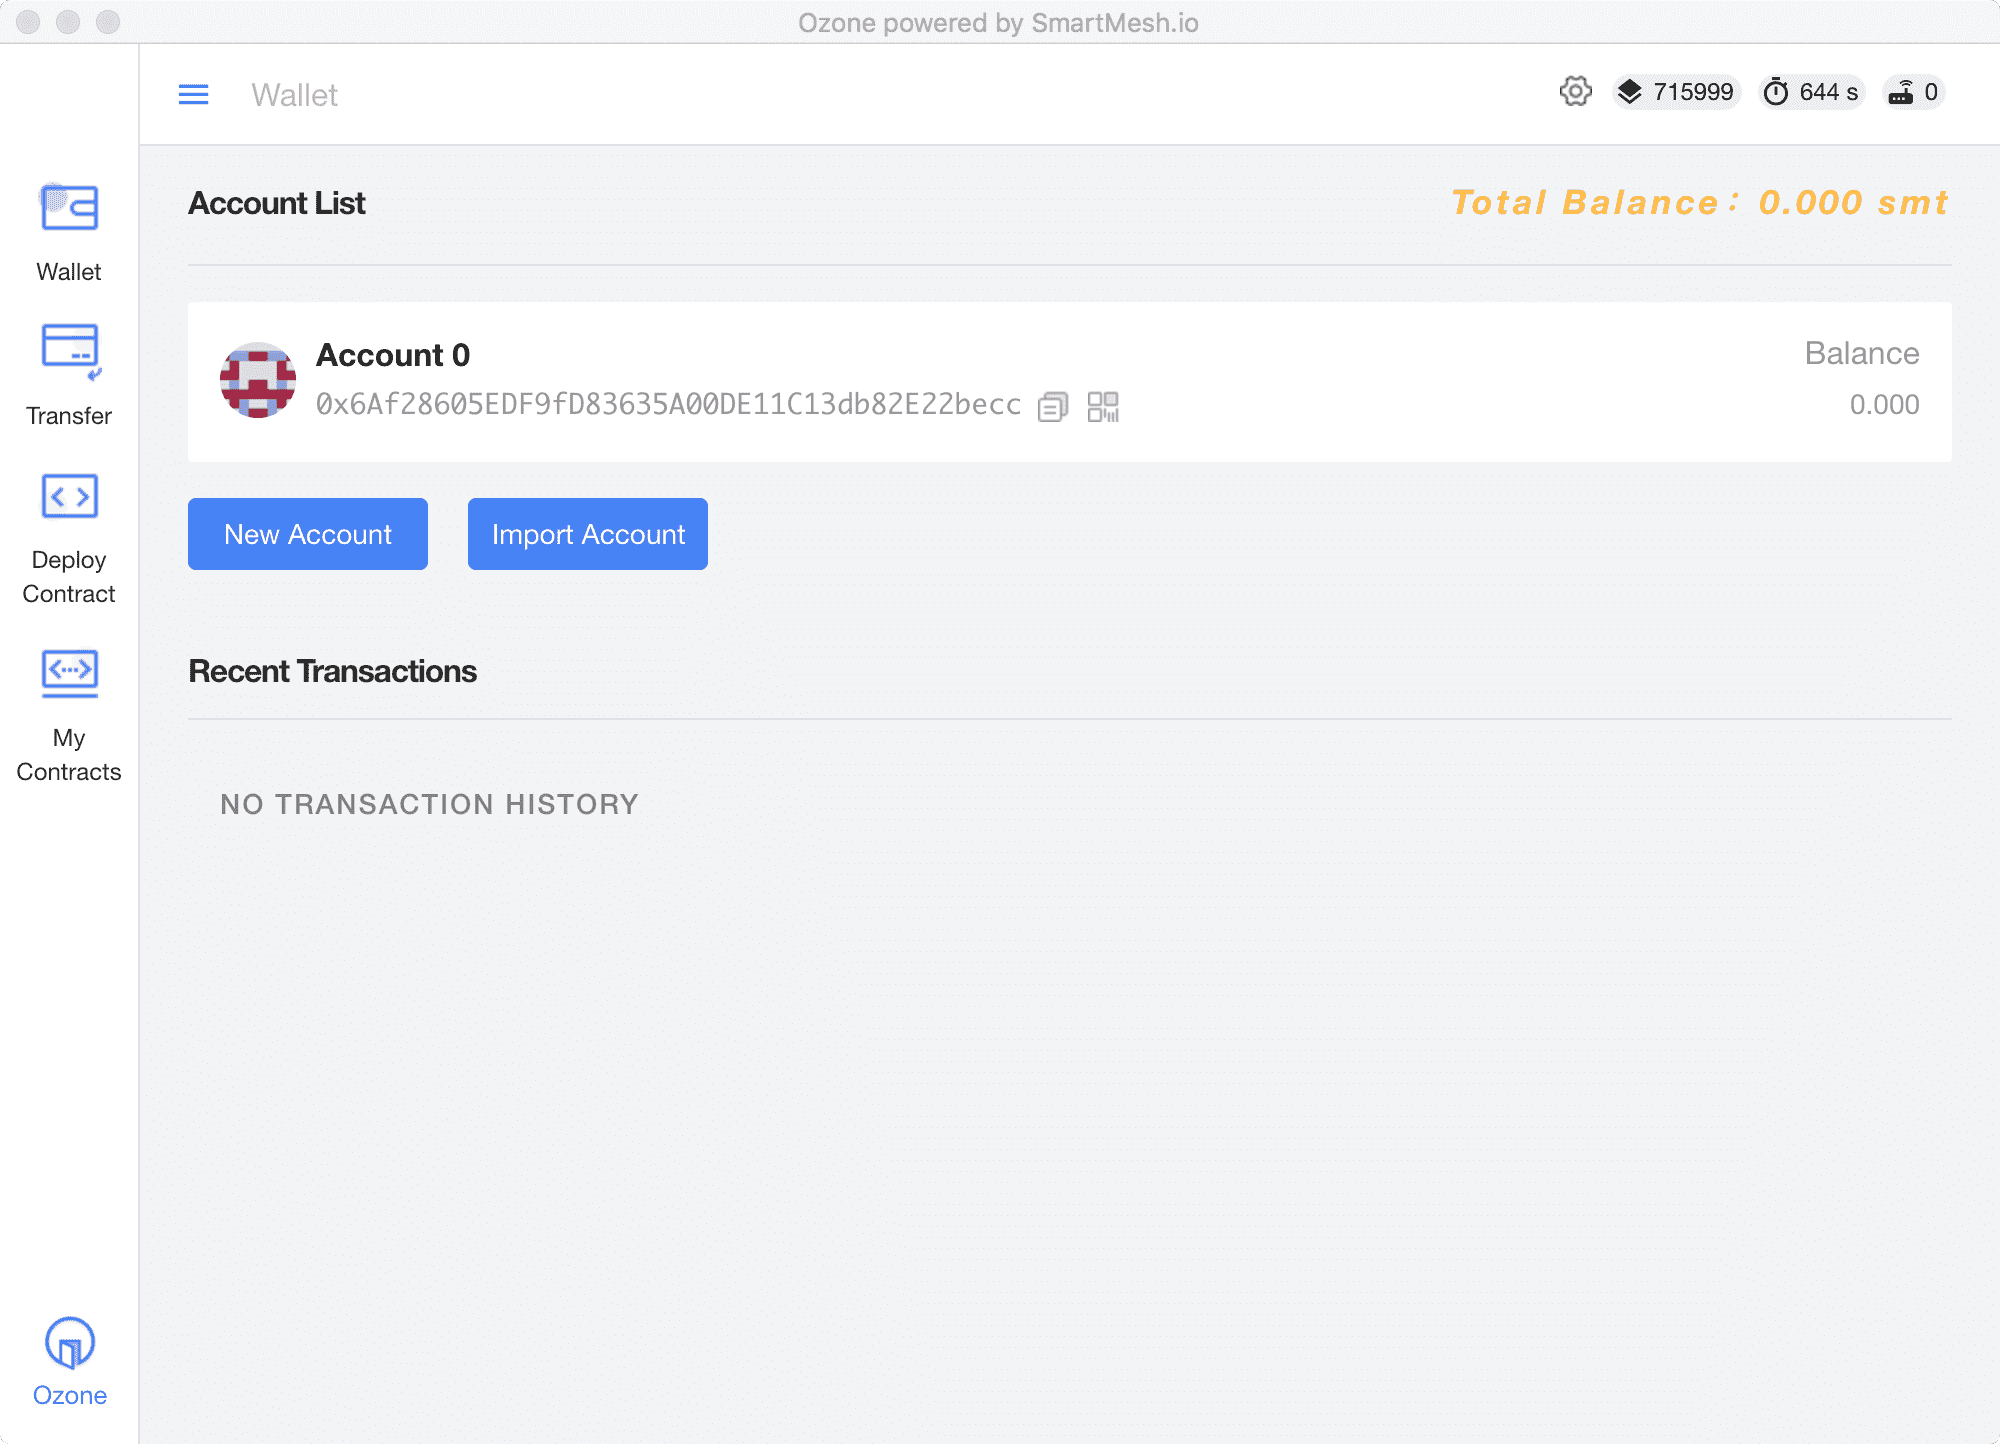Click the Total Balance 0.000 smt text

tap(1699, 202)
